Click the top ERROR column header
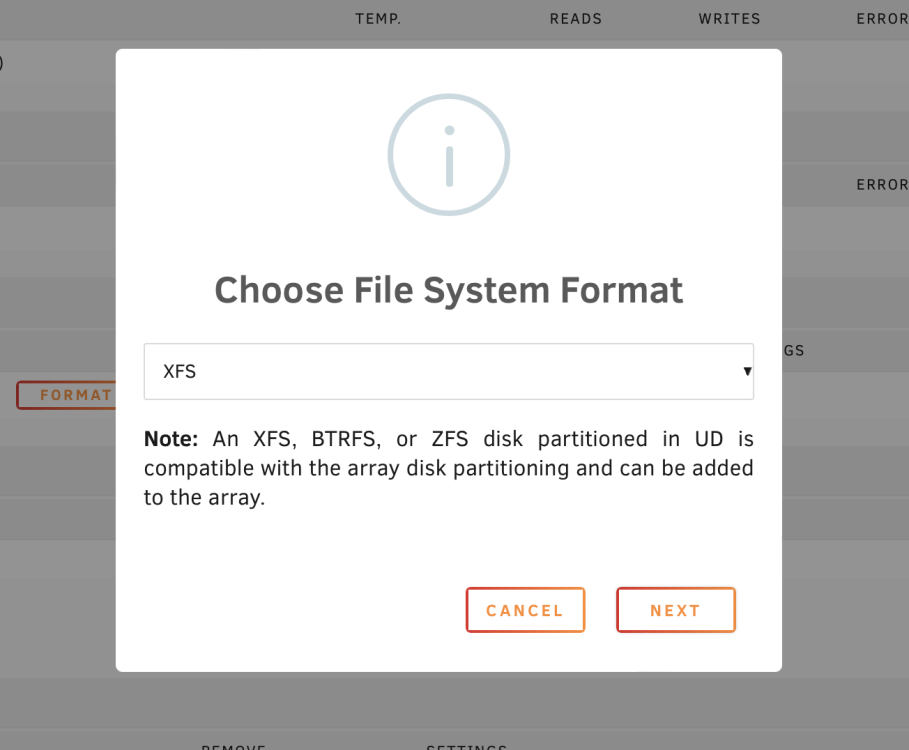 [882, 19]
